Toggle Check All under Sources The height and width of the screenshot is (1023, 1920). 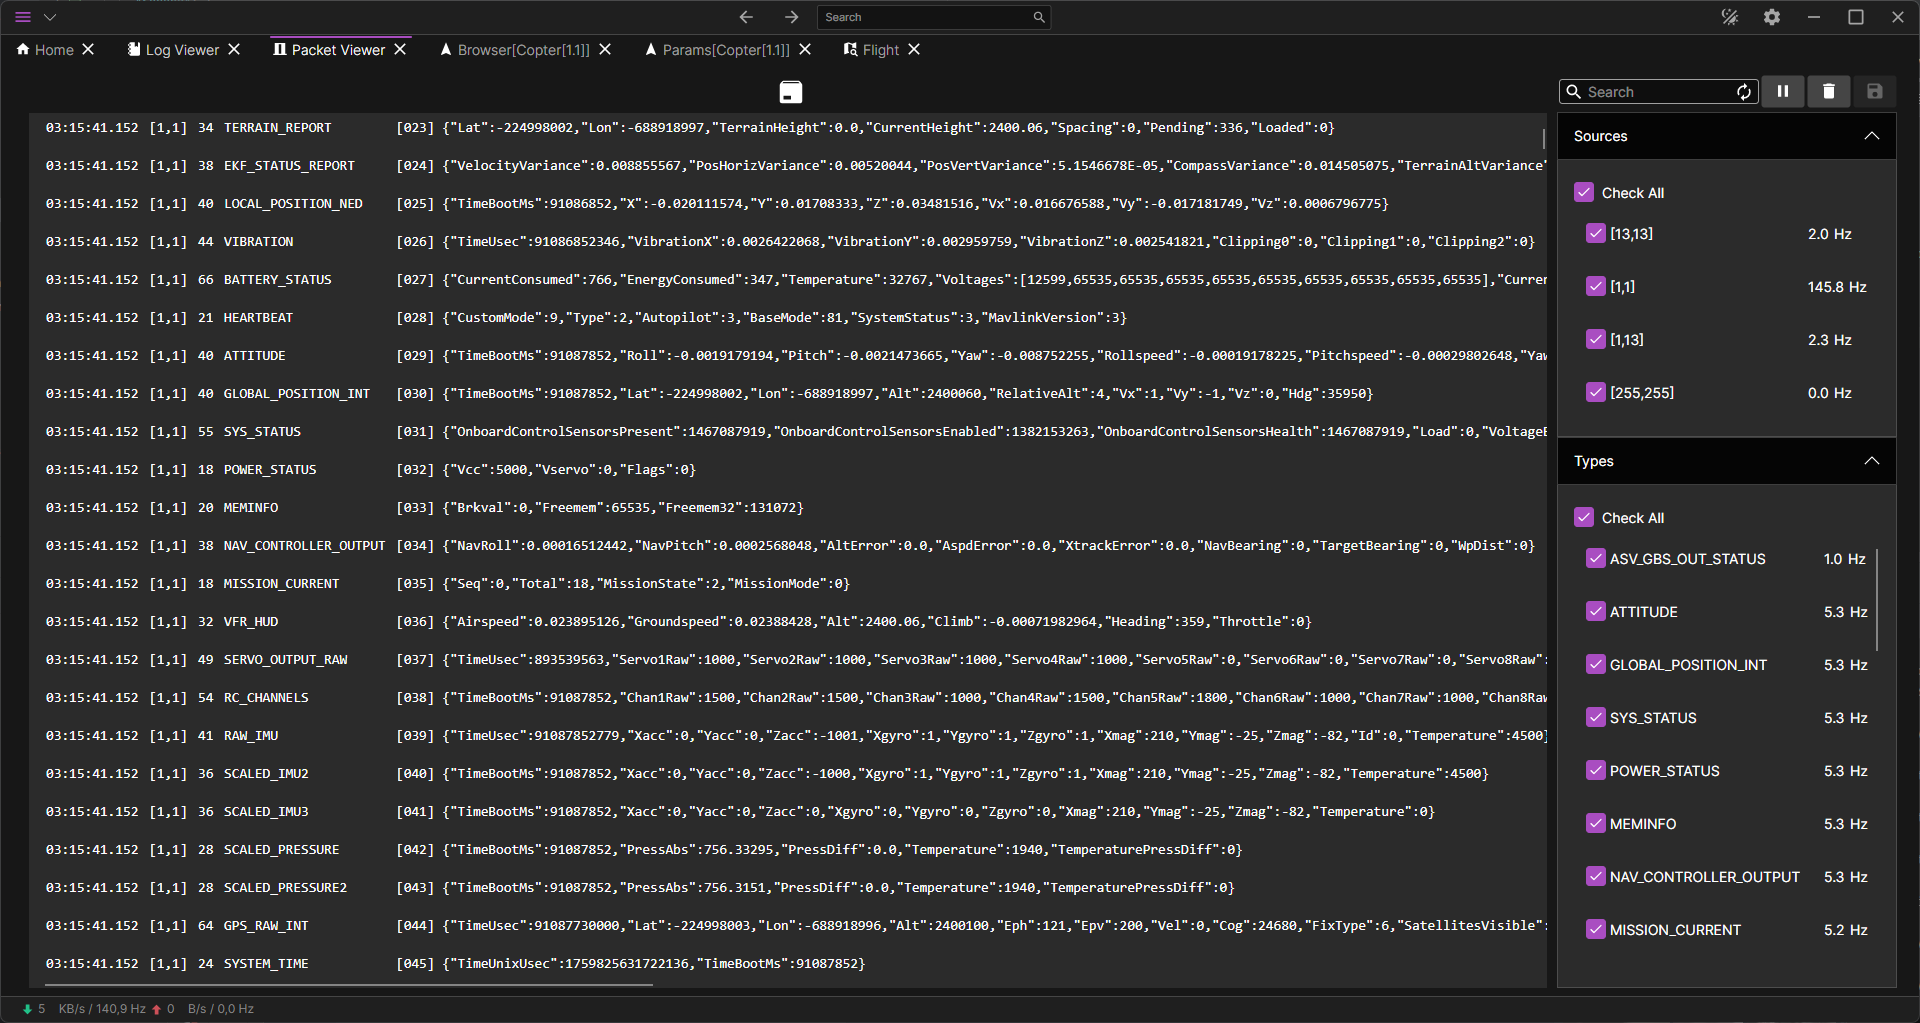point(1583,193)
